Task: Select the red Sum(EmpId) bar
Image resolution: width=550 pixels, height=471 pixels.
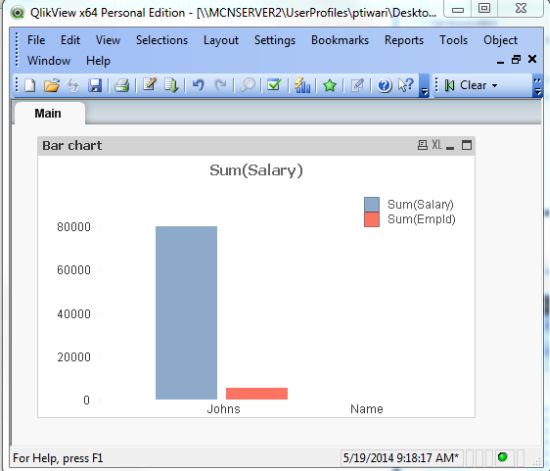Action: click(257, 393)
